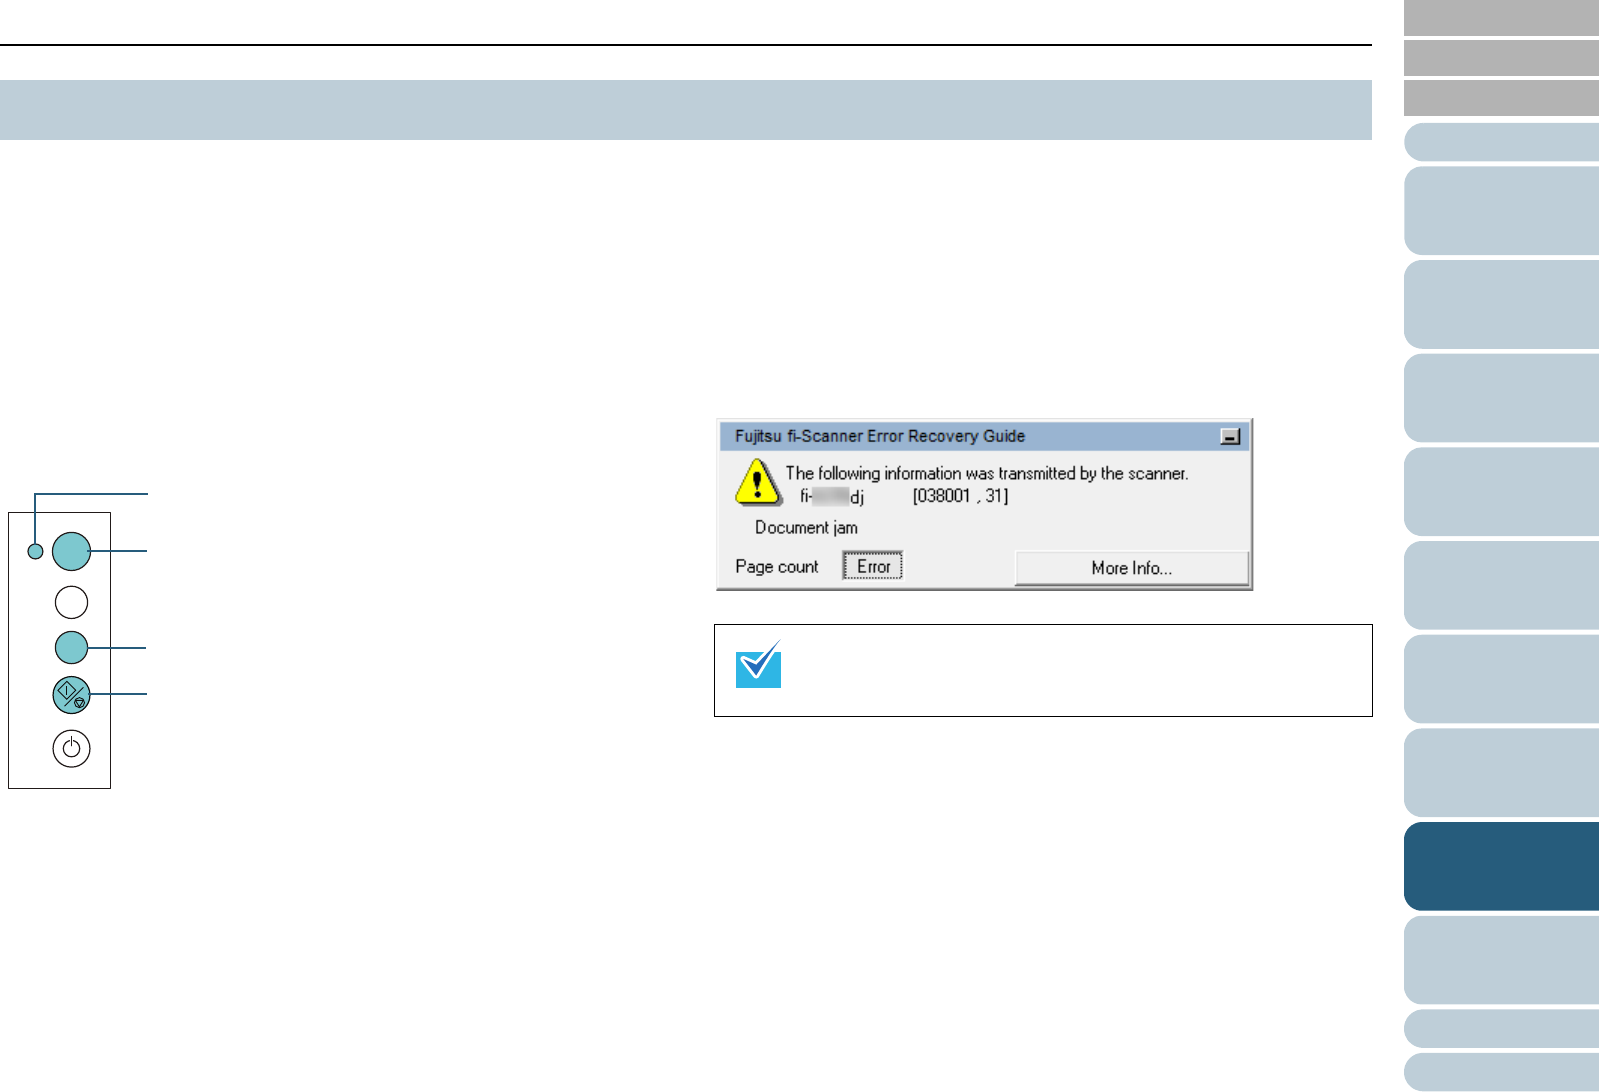
Task: Click the "Fujitsu fi-Scanner Error Recovery Guide" title bar
Action: click(984, 436)
